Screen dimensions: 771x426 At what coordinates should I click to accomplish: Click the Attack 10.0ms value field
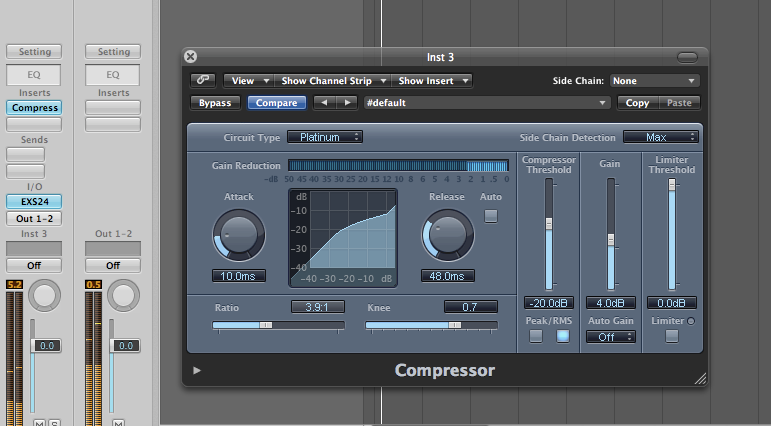pyautogui.click(x=239, y=276)
